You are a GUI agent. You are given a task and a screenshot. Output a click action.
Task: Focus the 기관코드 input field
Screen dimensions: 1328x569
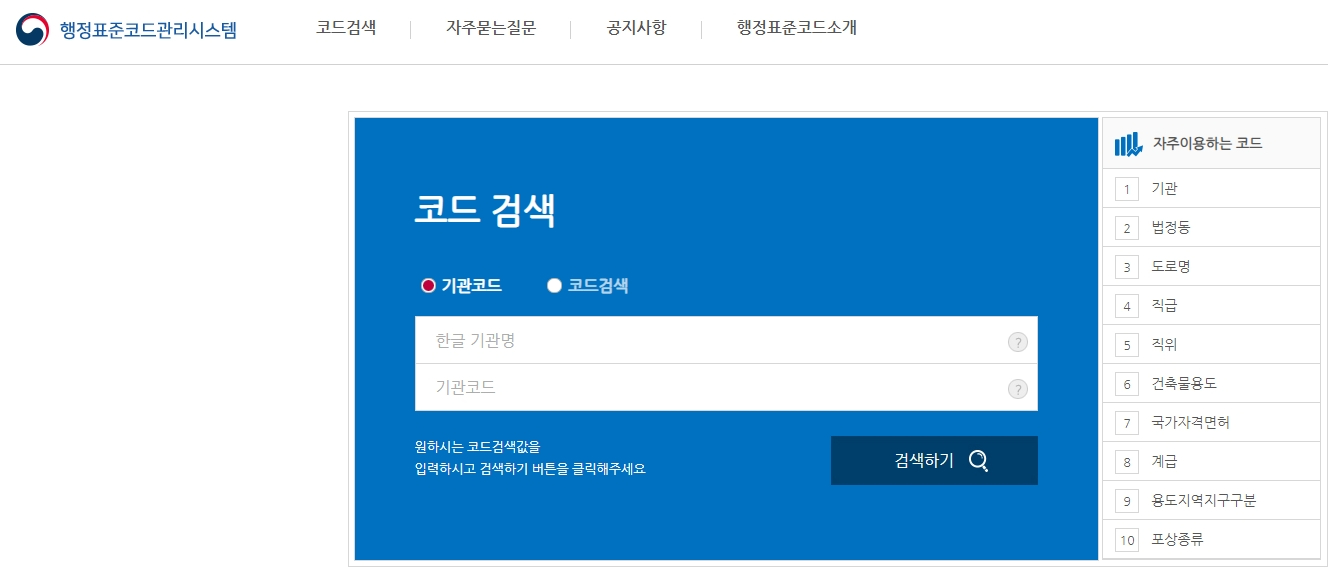click(726, 387)
